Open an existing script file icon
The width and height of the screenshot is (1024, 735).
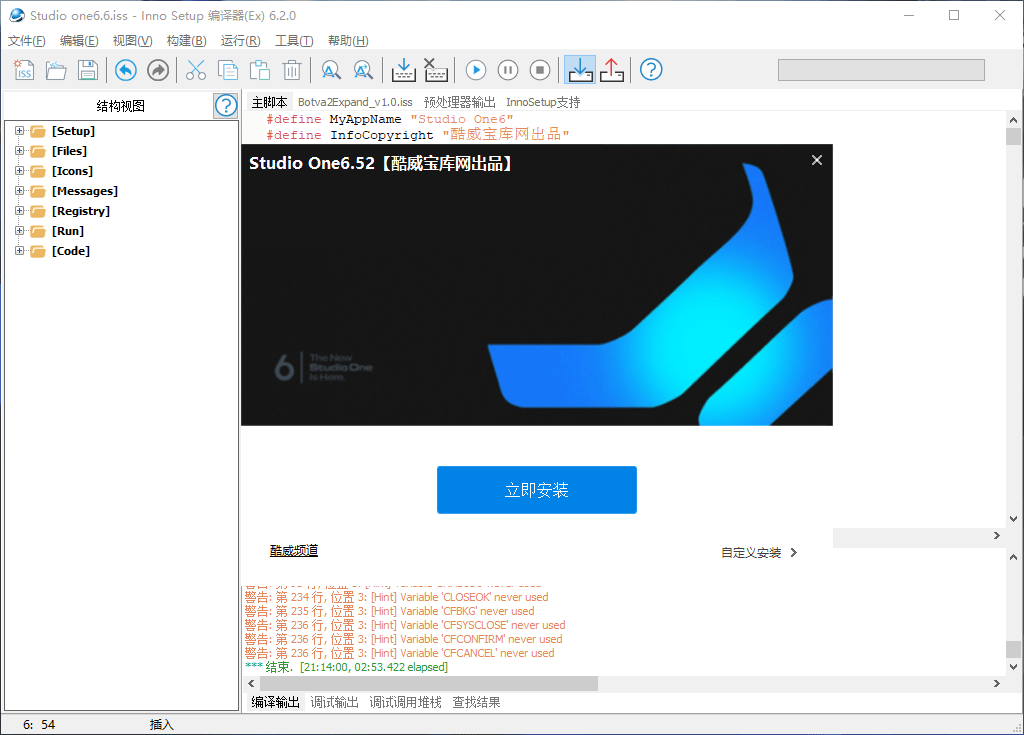click(x=56, y=70)
